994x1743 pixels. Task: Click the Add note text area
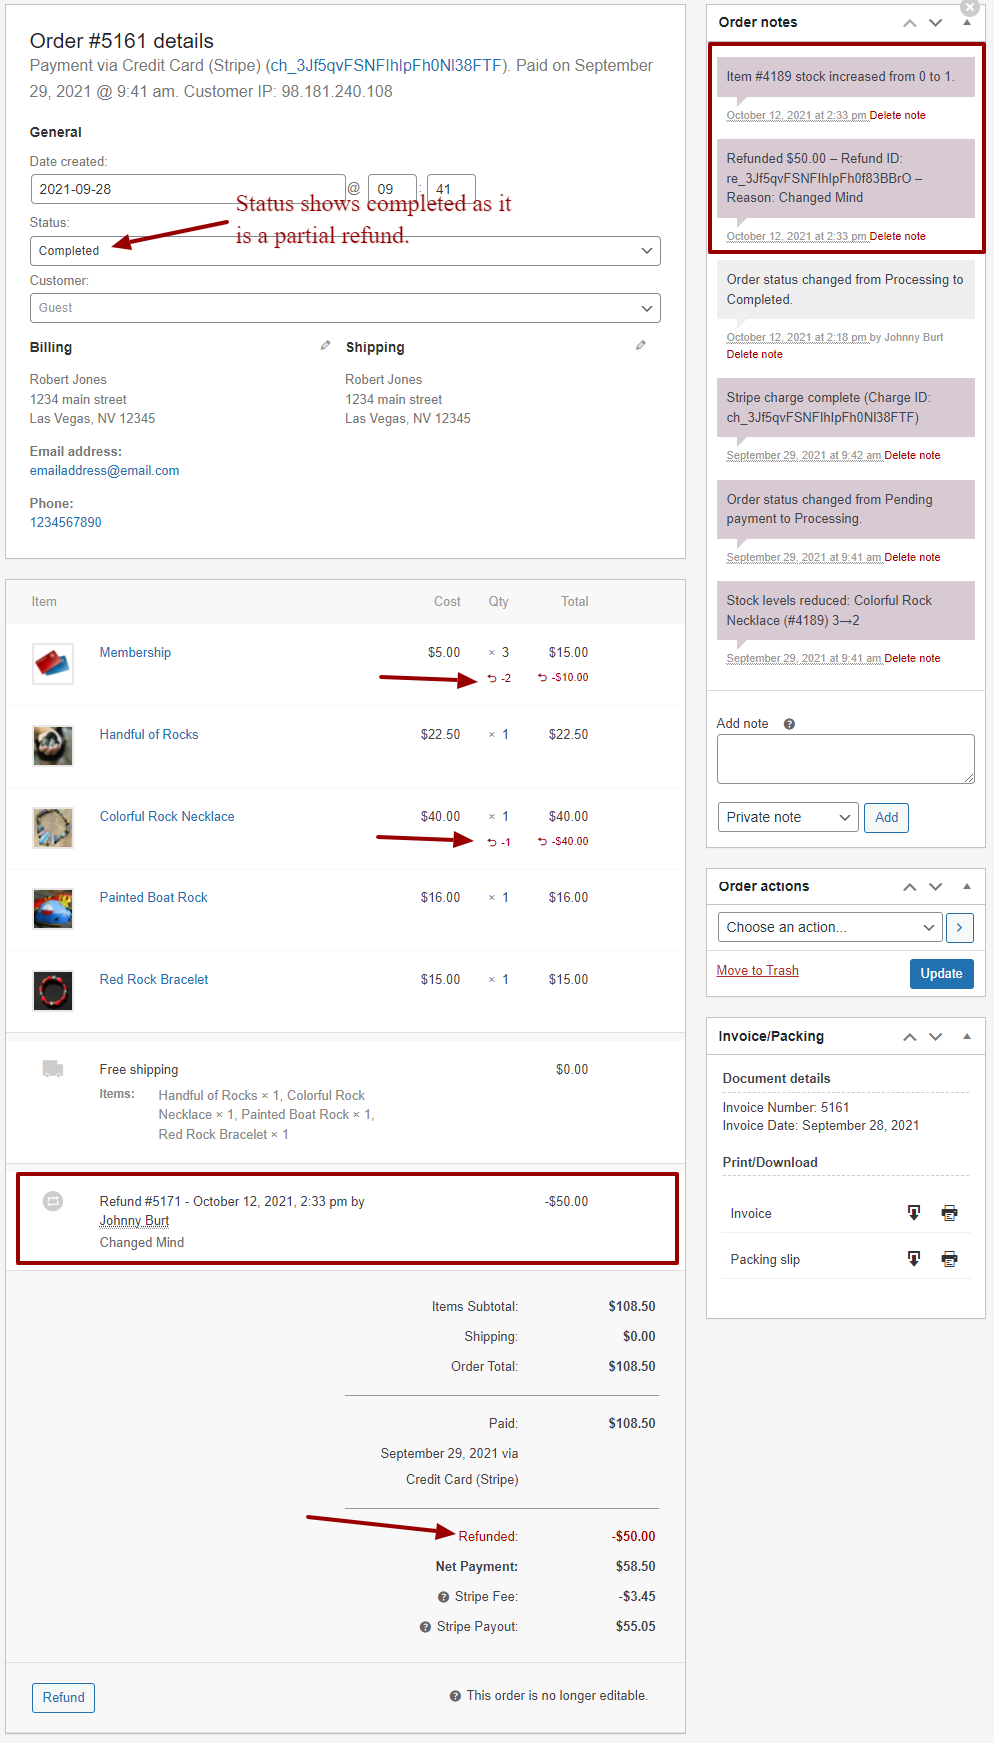pyautogui.click(x=846, y=759)
